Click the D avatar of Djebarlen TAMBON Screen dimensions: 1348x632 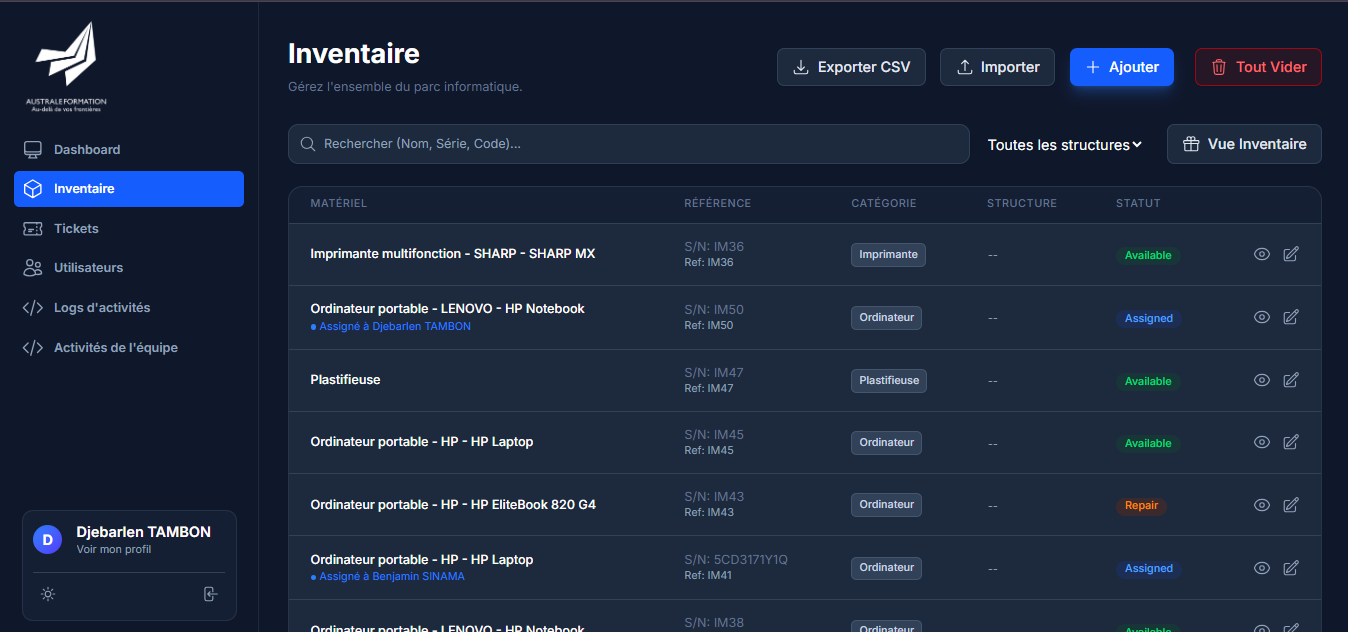pos(47,539)
